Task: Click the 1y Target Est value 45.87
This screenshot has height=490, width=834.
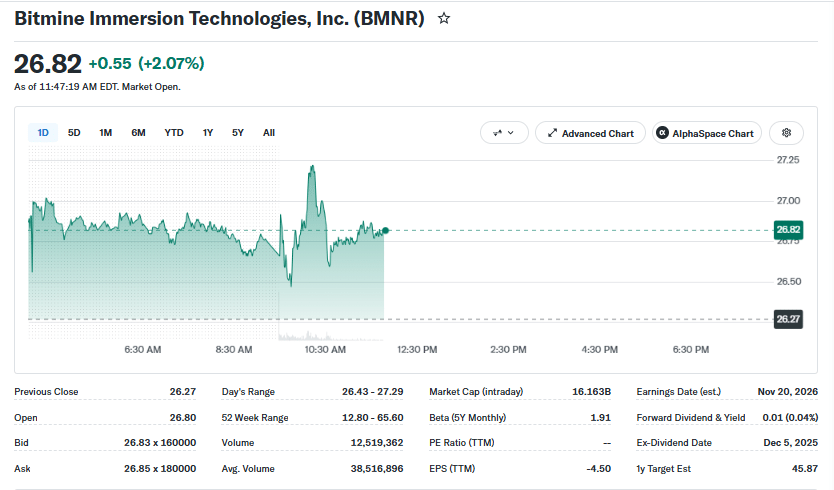Action: (805, 469)
